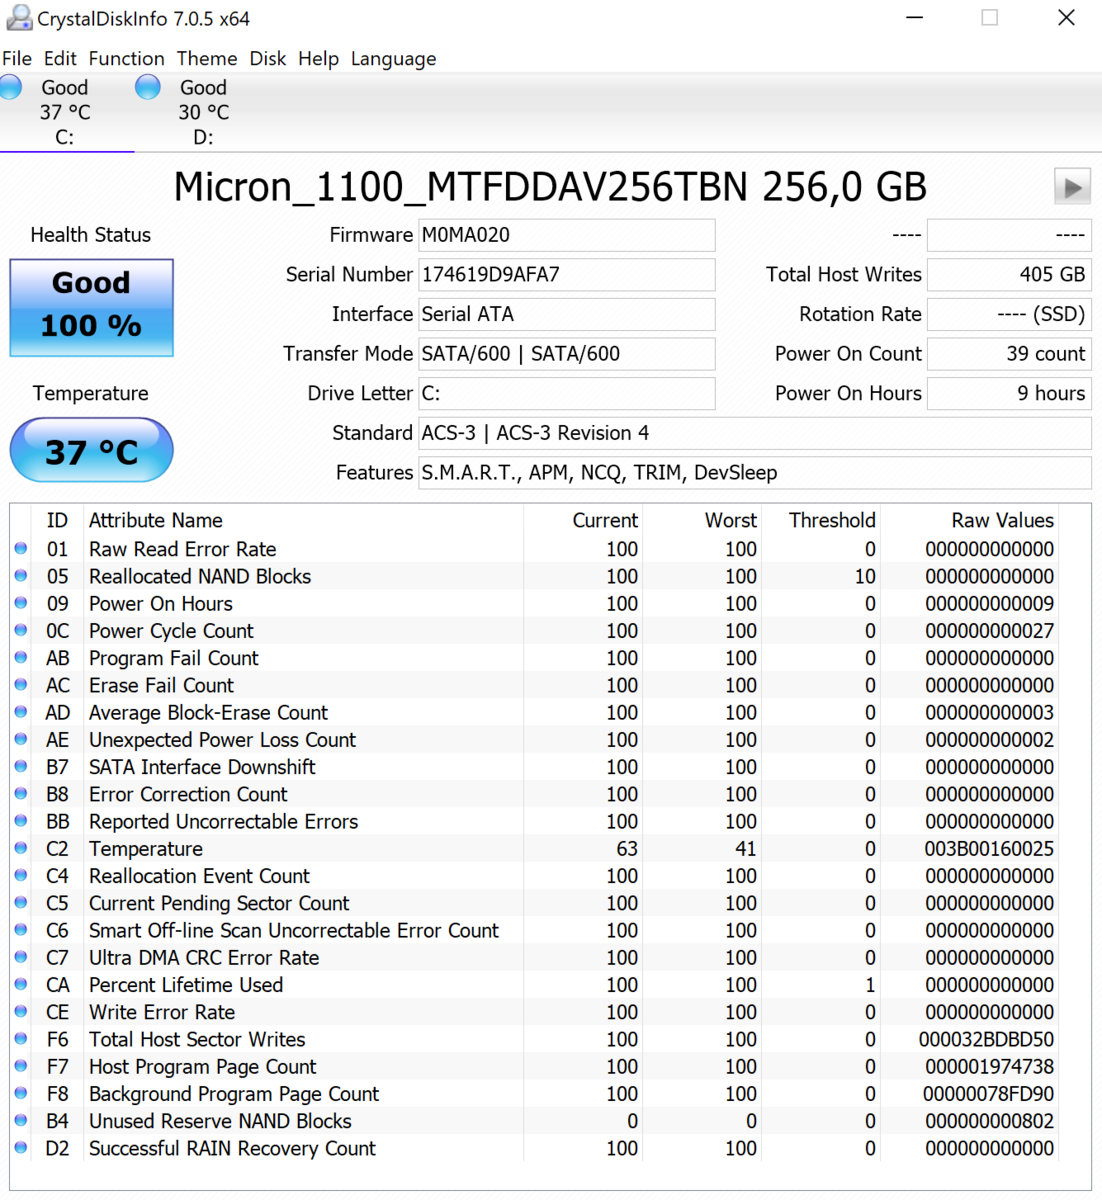Open the Help menu
The width and height of the screenshot is (1102, 1200).
click(318, 59)
